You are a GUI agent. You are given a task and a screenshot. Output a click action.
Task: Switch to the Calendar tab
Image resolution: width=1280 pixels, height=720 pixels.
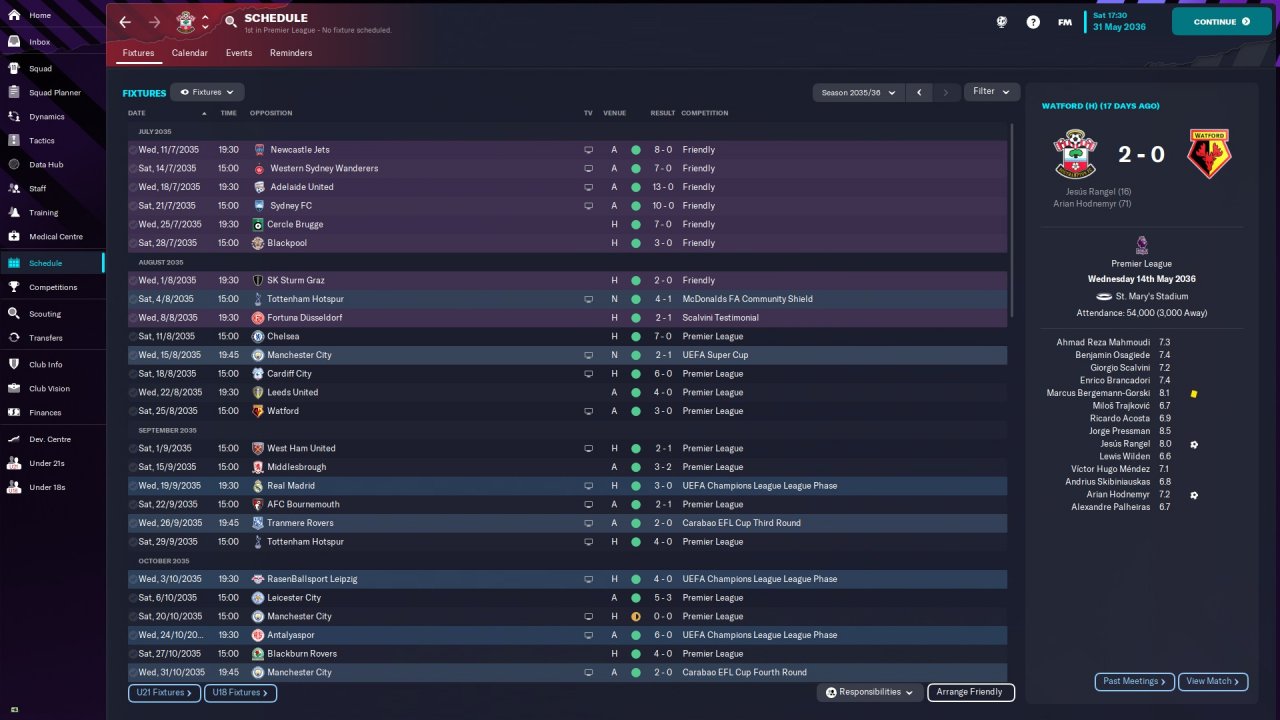(x=189, y=53)
